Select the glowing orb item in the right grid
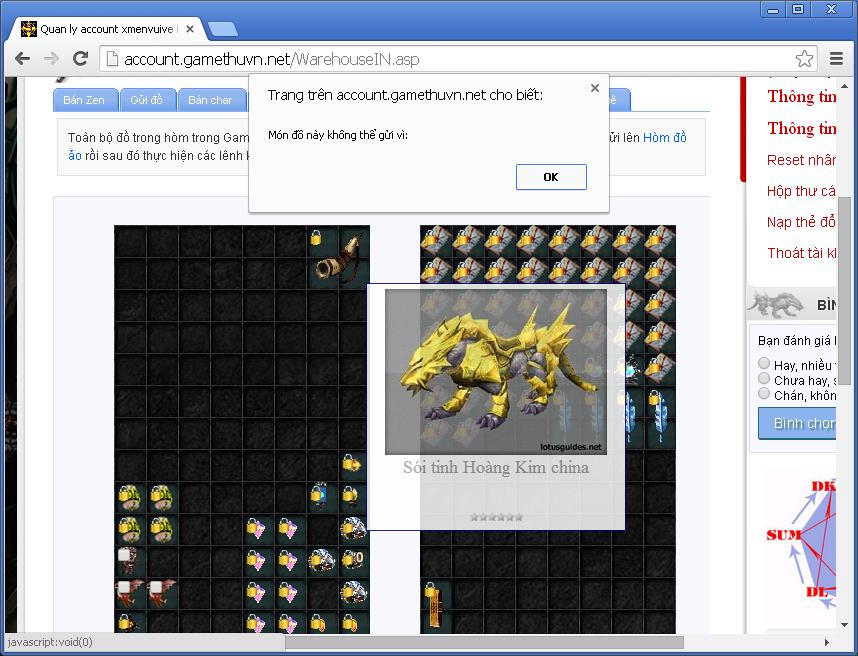The width and height of the screenshot is (858, 656). 632,368
